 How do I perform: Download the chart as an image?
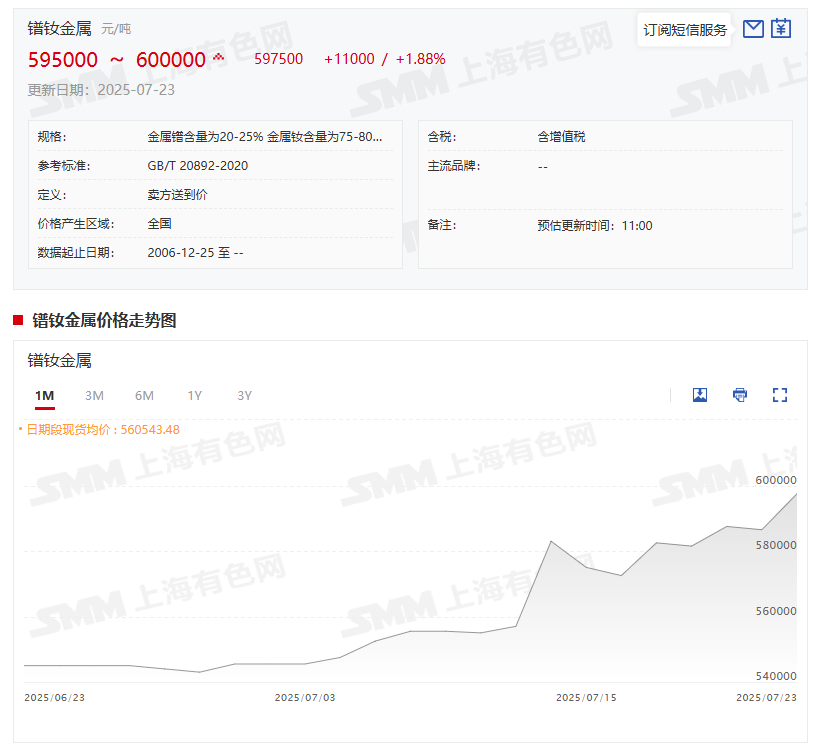pyautogui.click(x=700, y=395)
